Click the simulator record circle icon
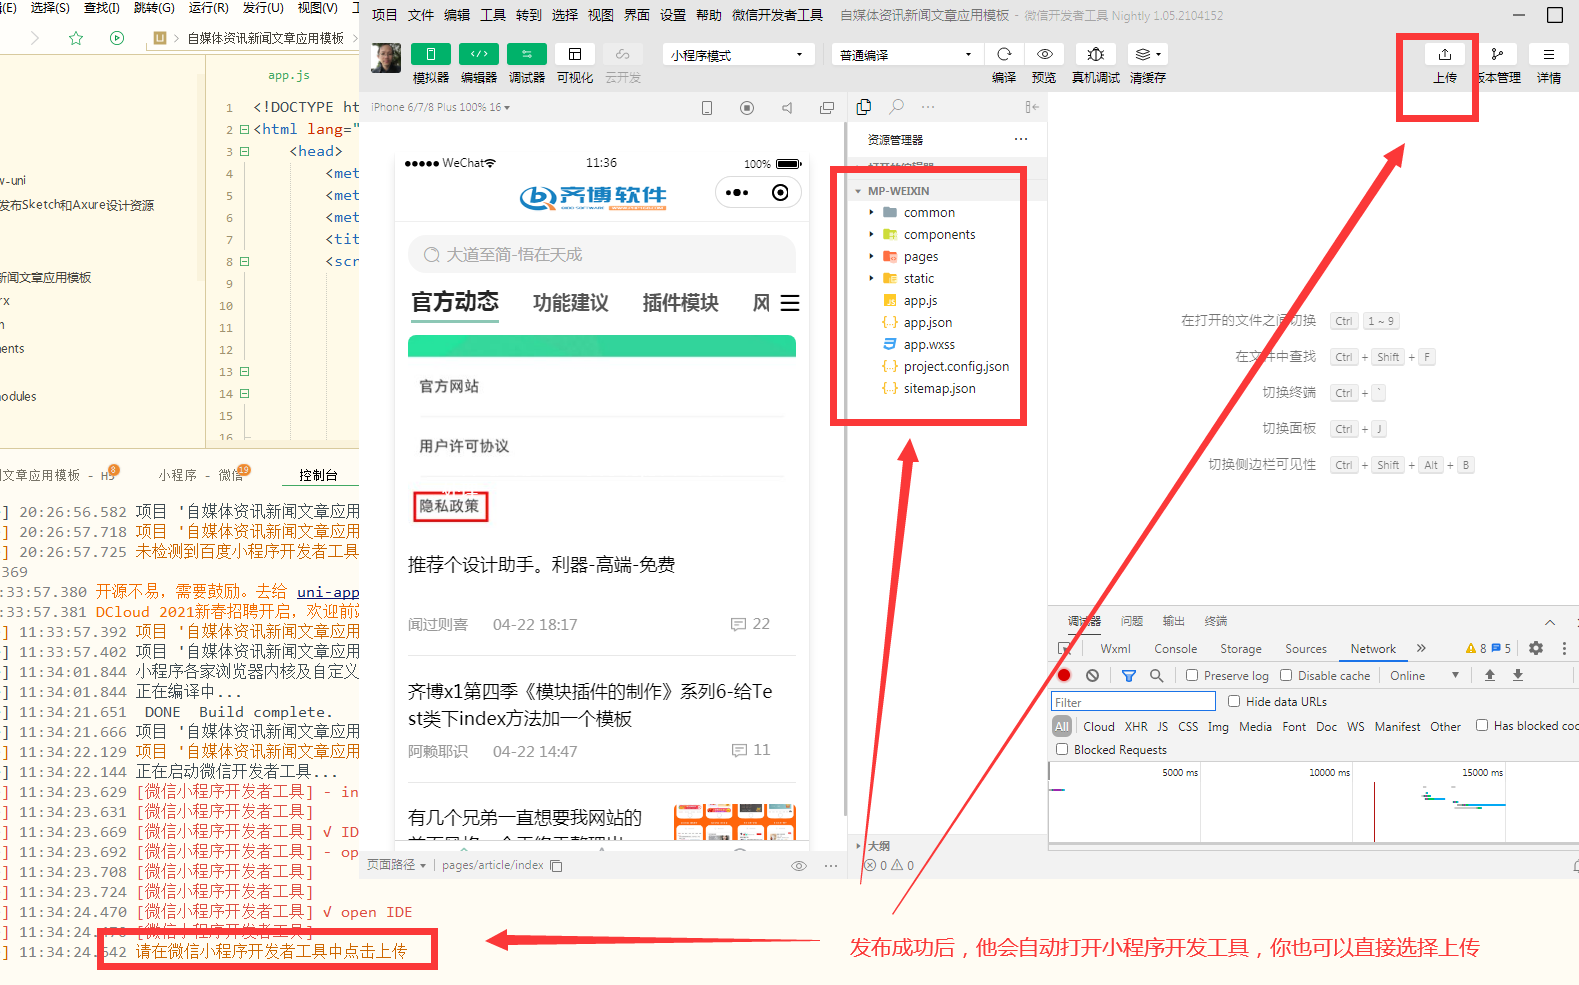1579x985 pixels. tap(747, 108)
